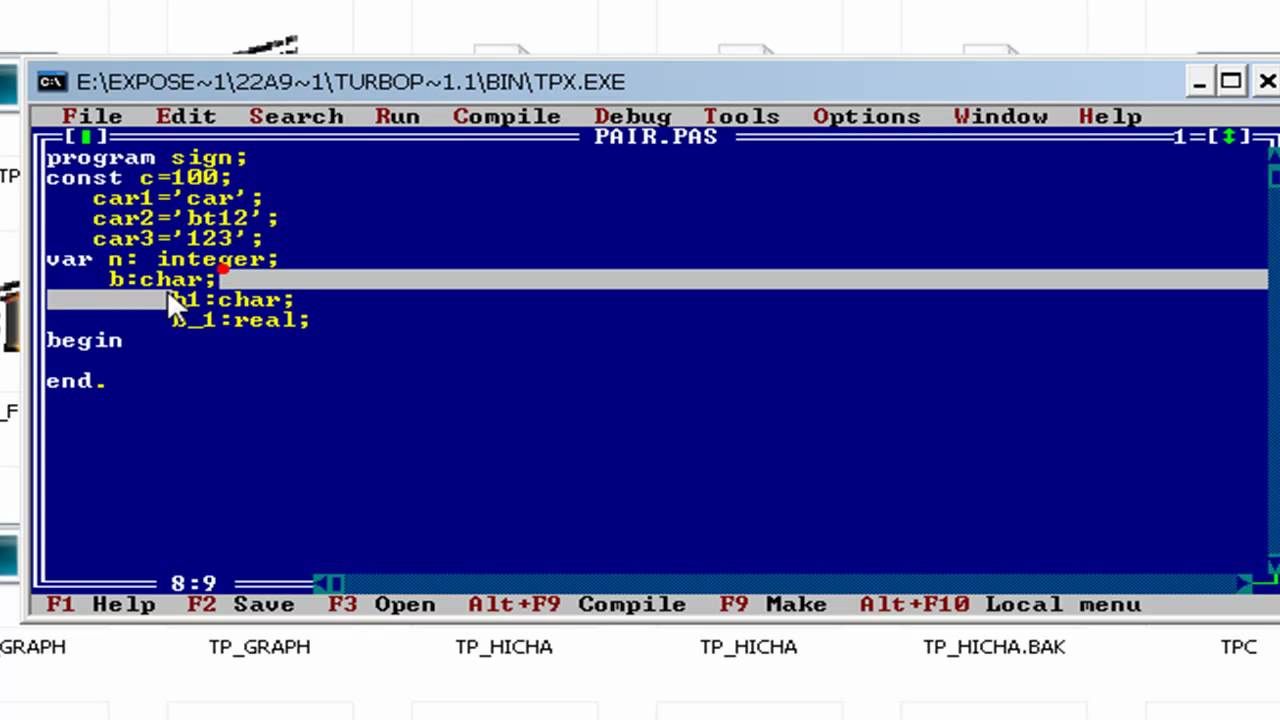The height and width of the screenshot is (720, 1280).
Task: Open the Run menu
Action: pyautogui.click(x=397, y=116)
